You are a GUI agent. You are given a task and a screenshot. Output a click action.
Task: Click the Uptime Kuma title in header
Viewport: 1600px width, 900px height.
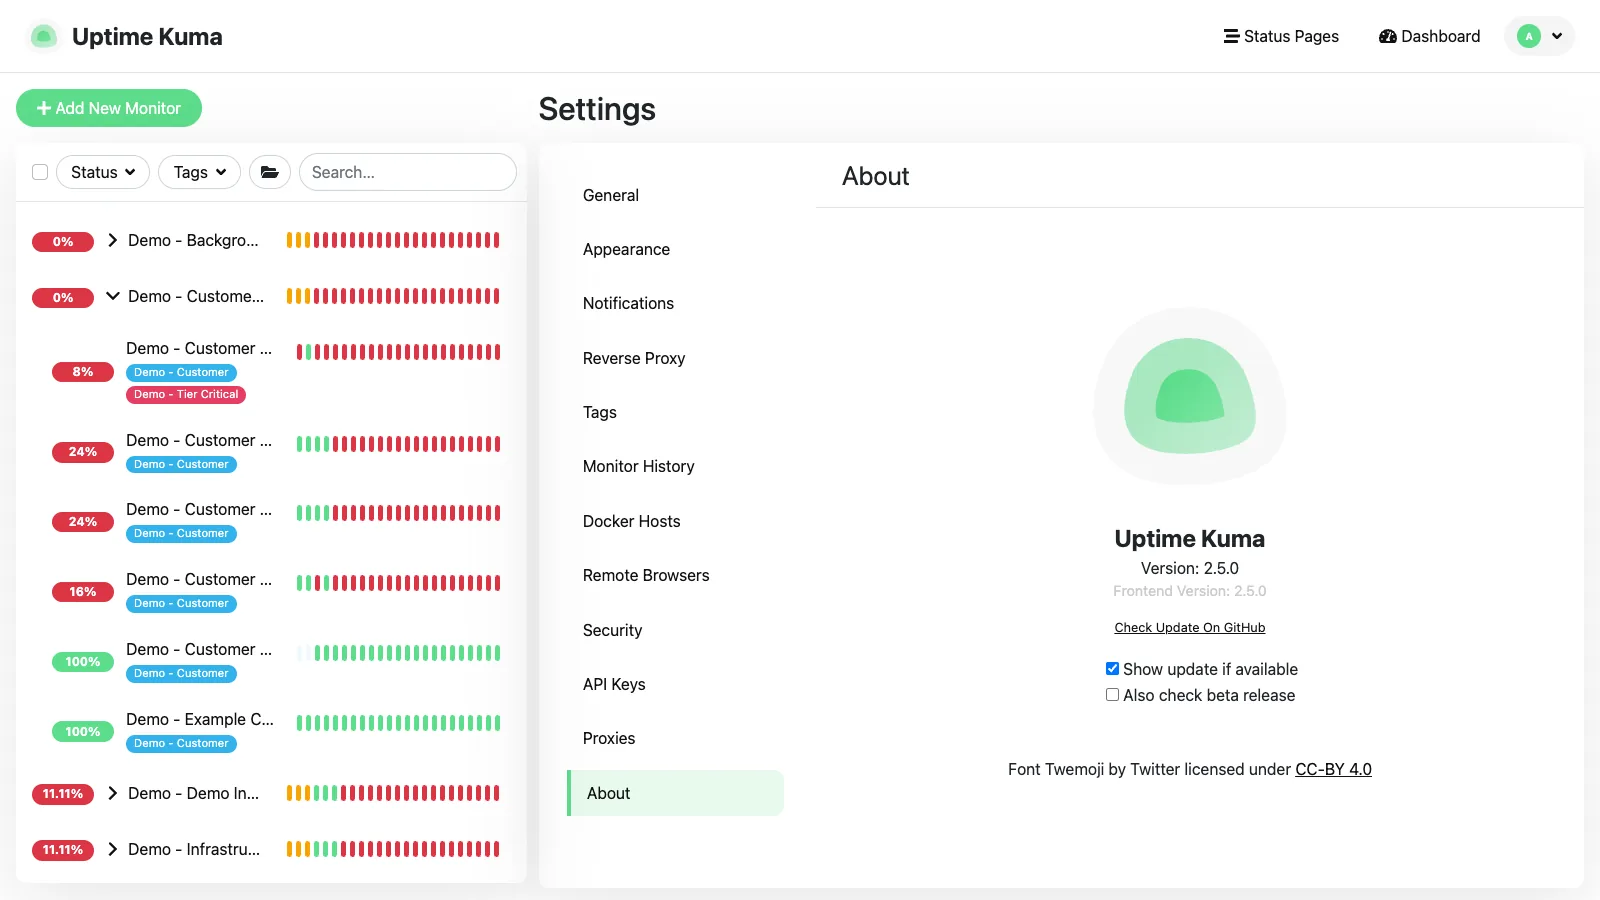coord(147,37)
